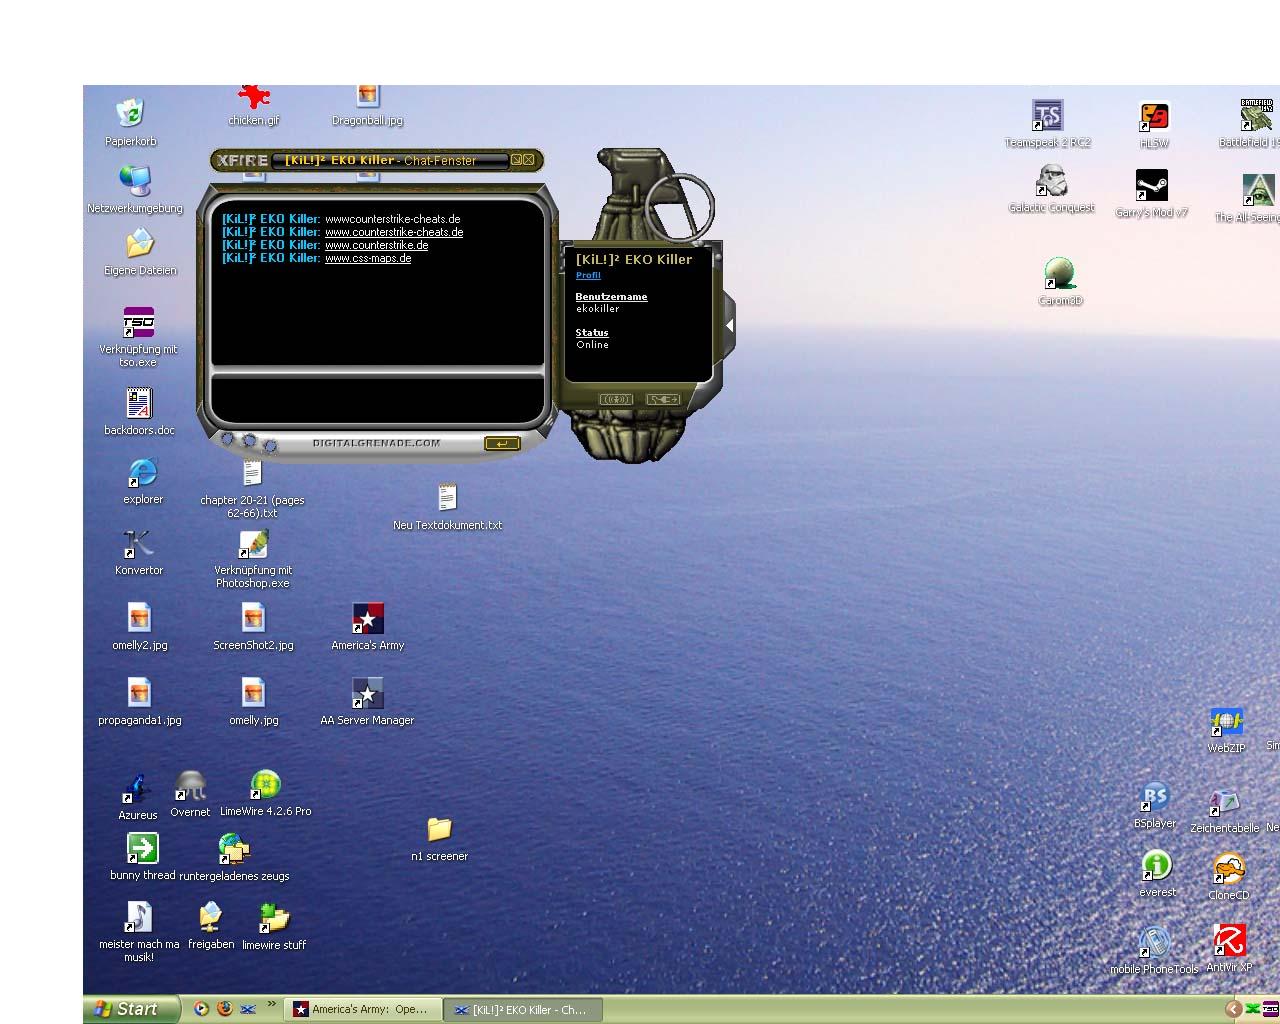Launch AA Server Manager shortcut
The height and width of the screenshot is (1024, 1280).
(x=367, y=701)
